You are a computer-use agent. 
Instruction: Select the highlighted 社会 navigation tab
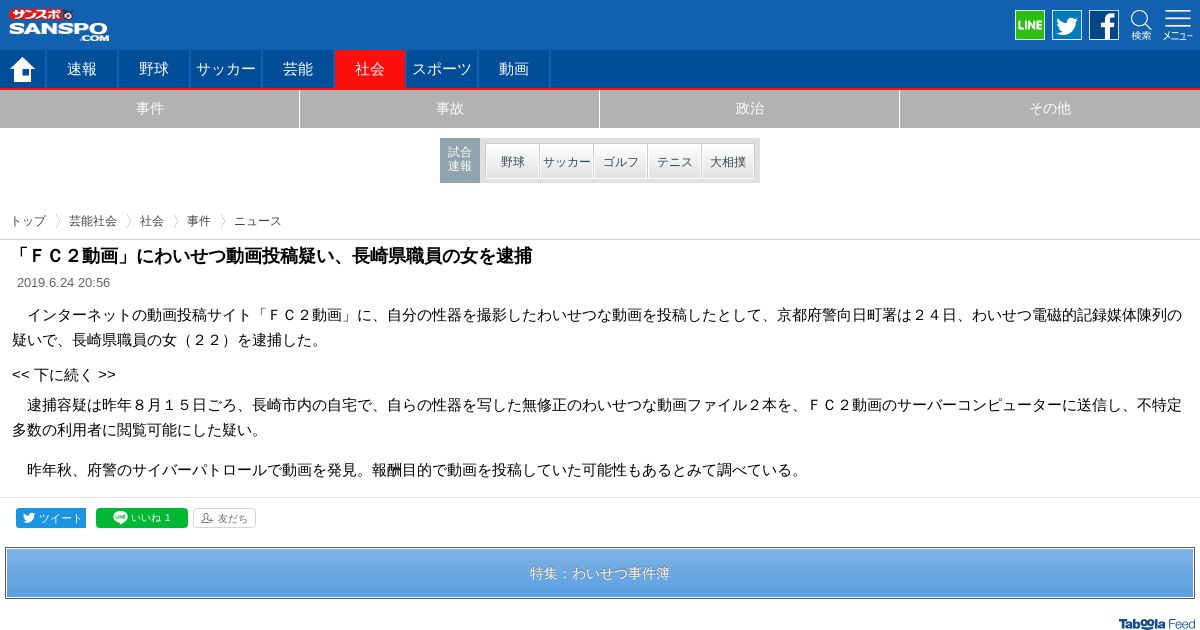tap(370, 69)
